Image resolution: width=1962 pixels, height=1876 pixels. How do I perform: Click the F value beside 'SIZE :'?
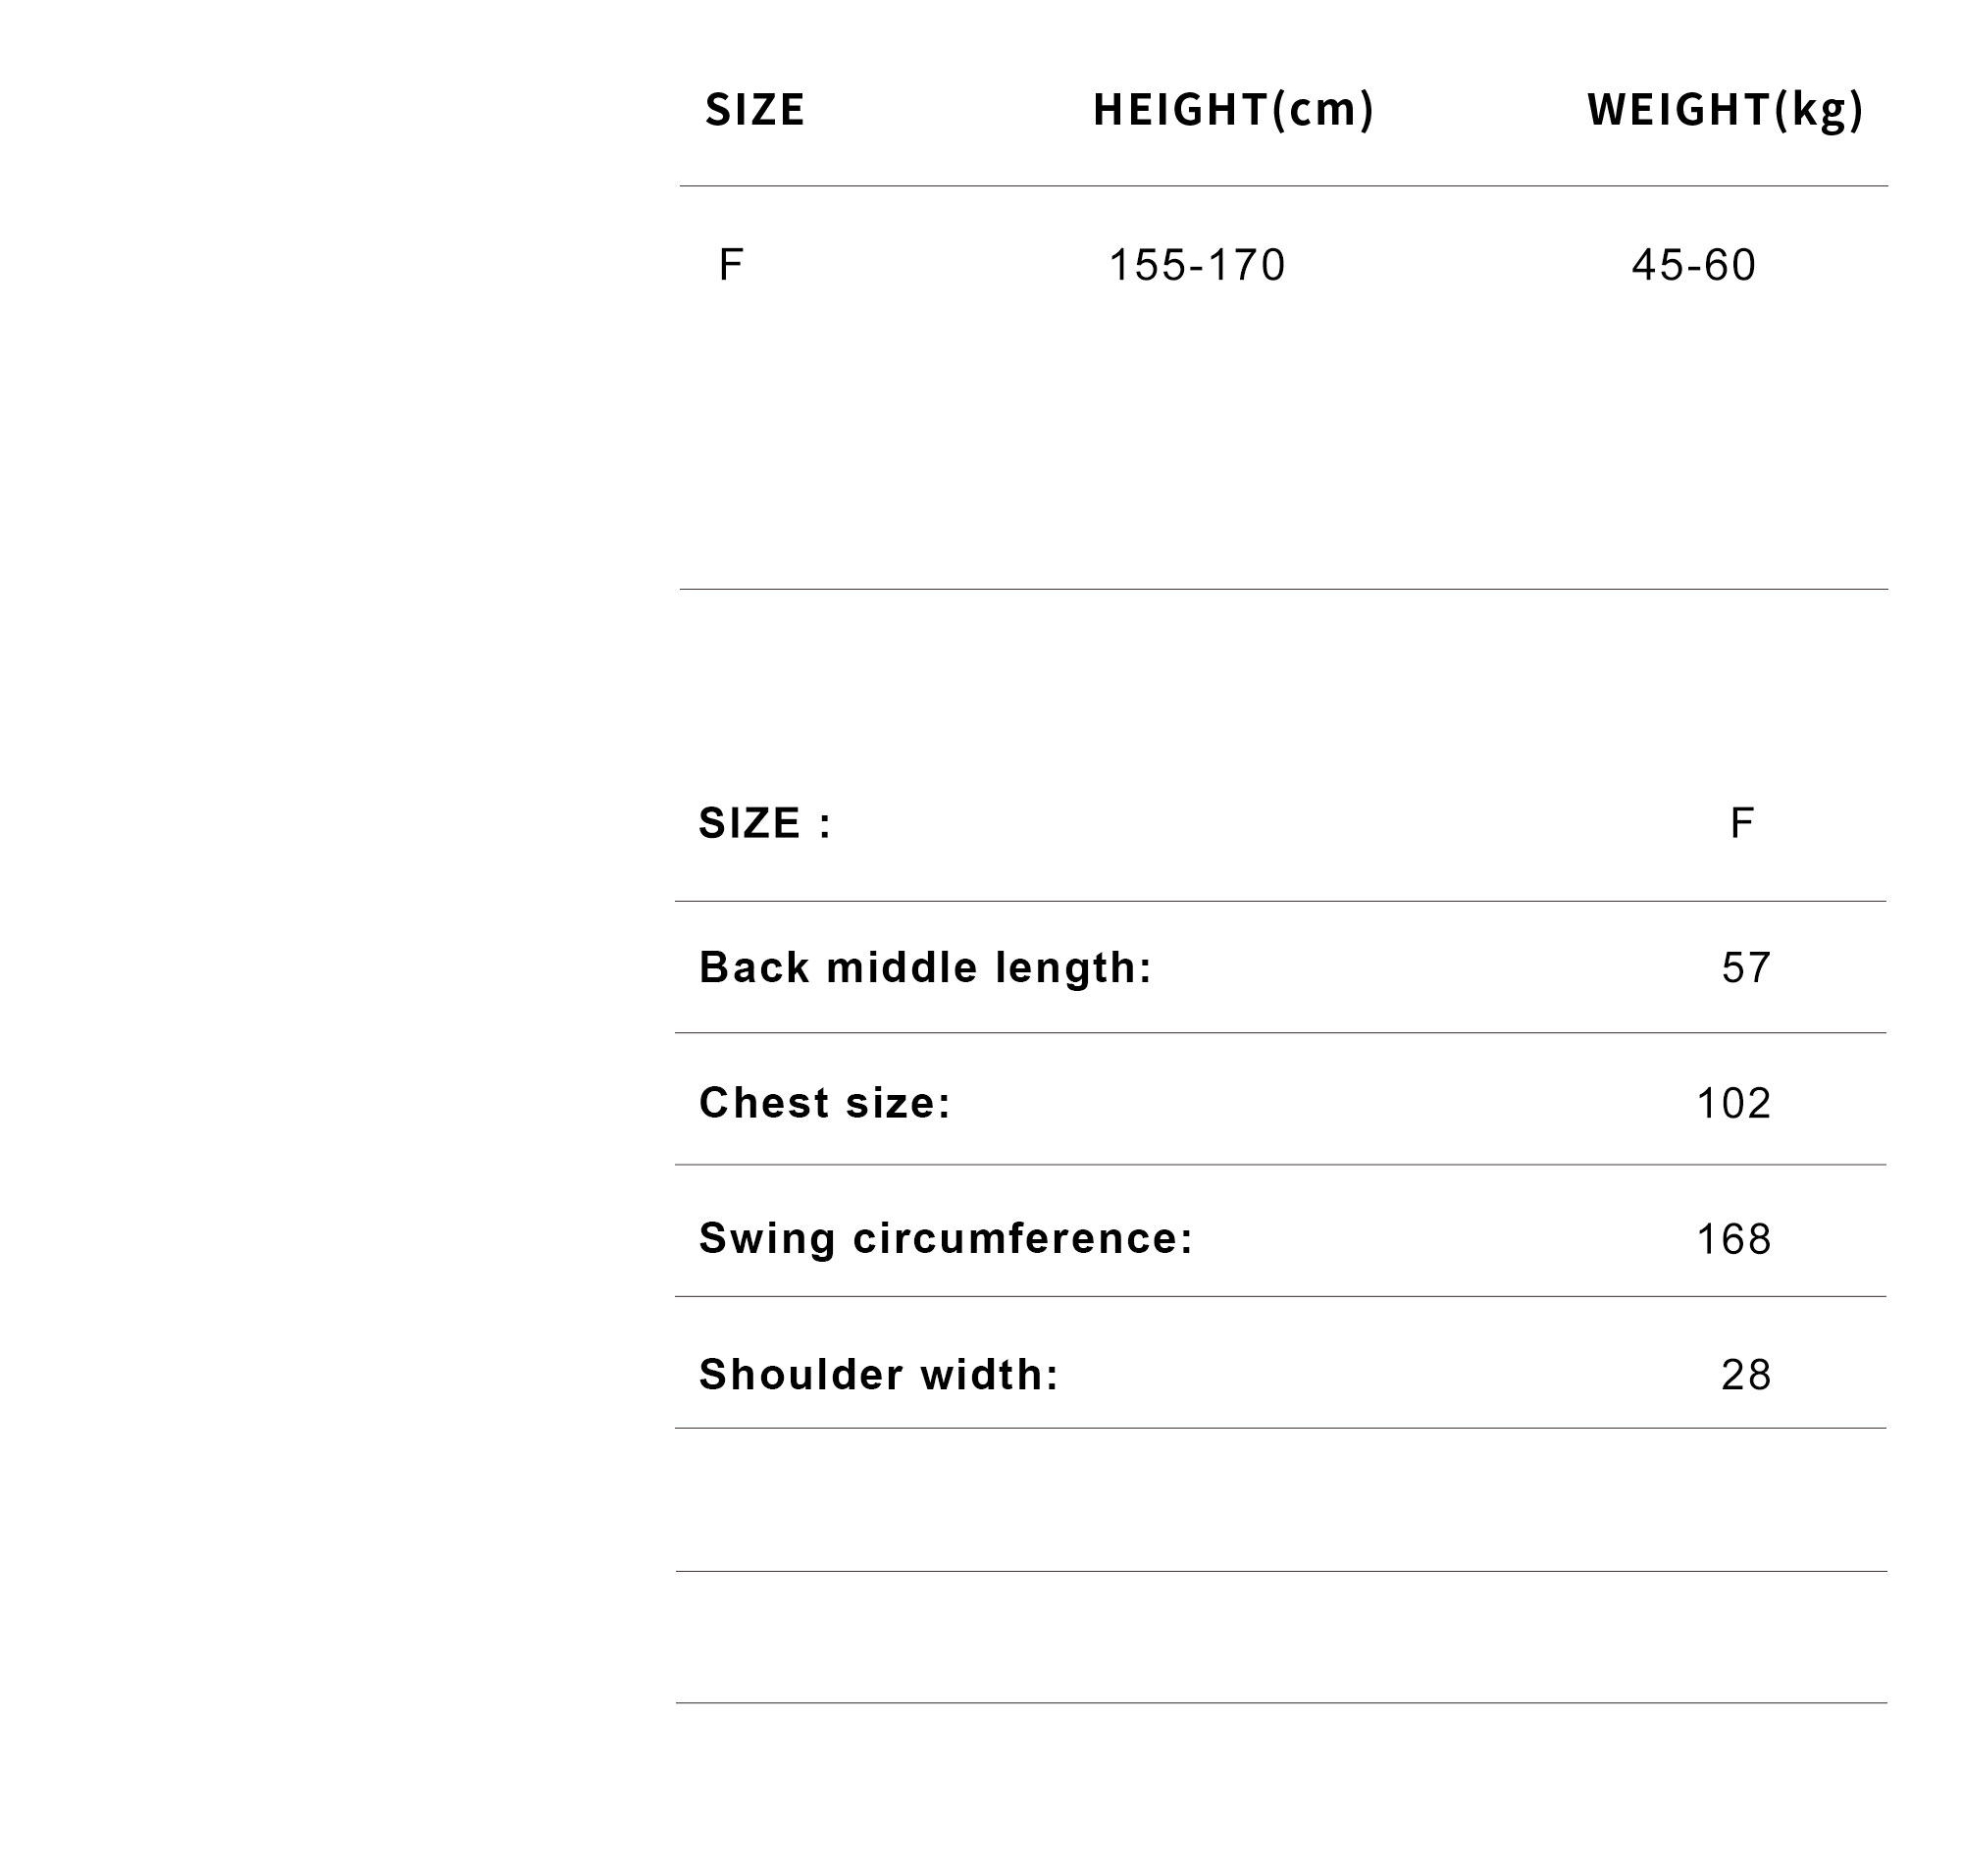pos(1741,823)
